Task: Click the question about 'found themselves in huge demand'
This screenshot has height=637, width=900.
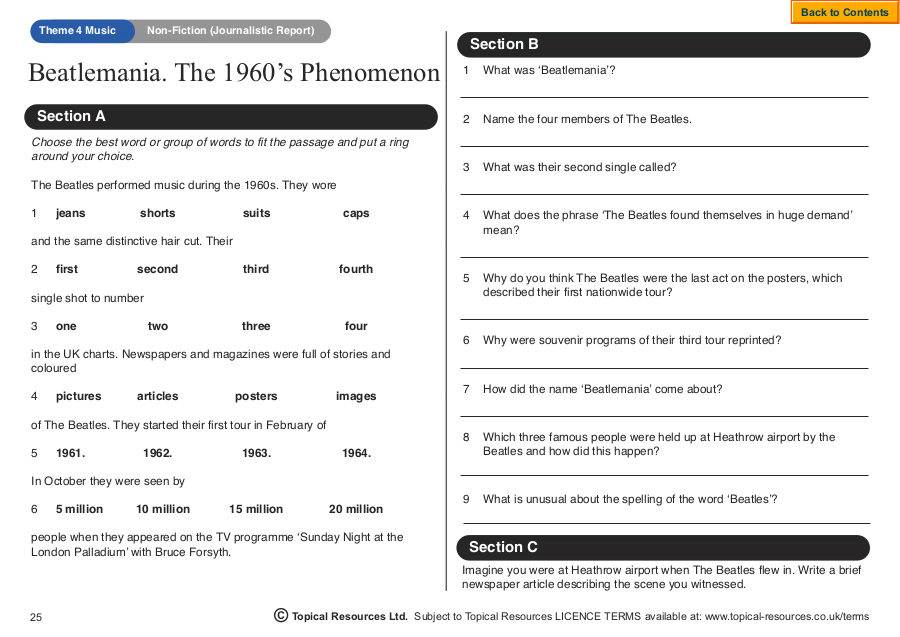Action: [x=668, y=222]
